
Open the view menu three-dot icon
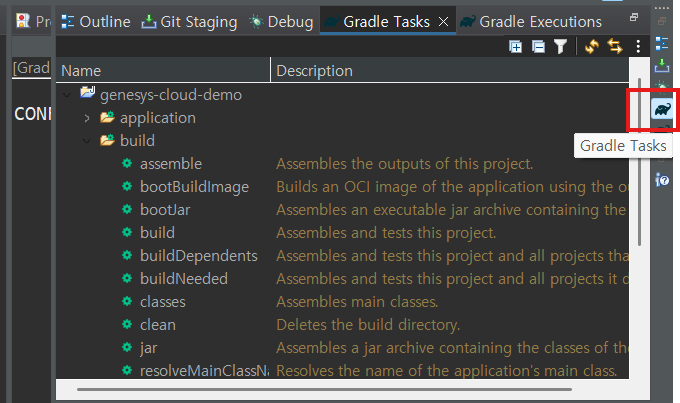click(x=638, y=46)
